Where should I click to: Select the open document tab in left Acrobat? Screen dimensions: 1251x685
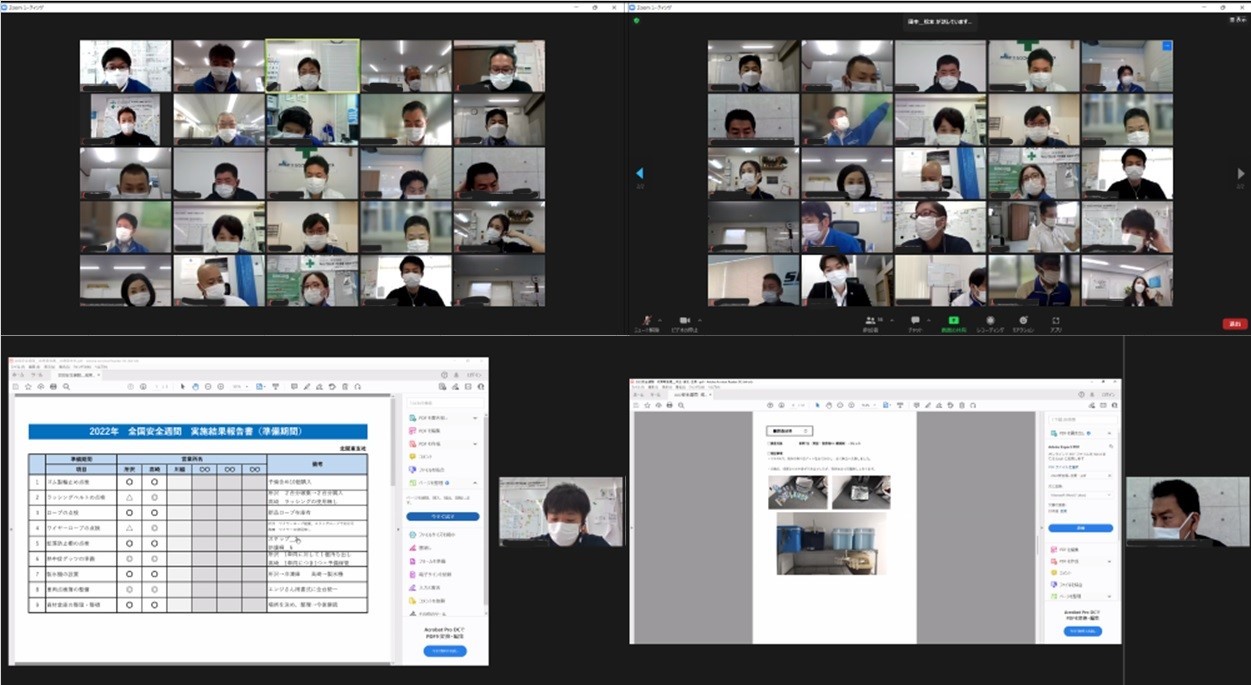(78, 375)
